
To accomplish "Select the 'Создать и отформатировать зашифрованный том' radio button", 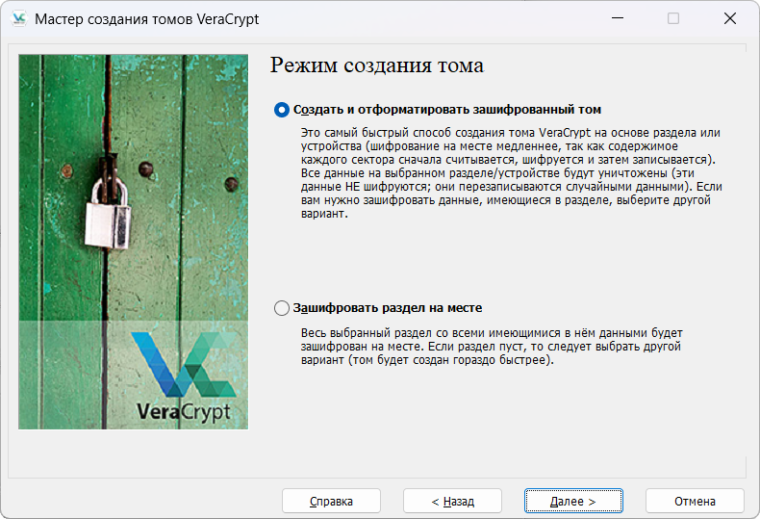I will coord(282,110).
